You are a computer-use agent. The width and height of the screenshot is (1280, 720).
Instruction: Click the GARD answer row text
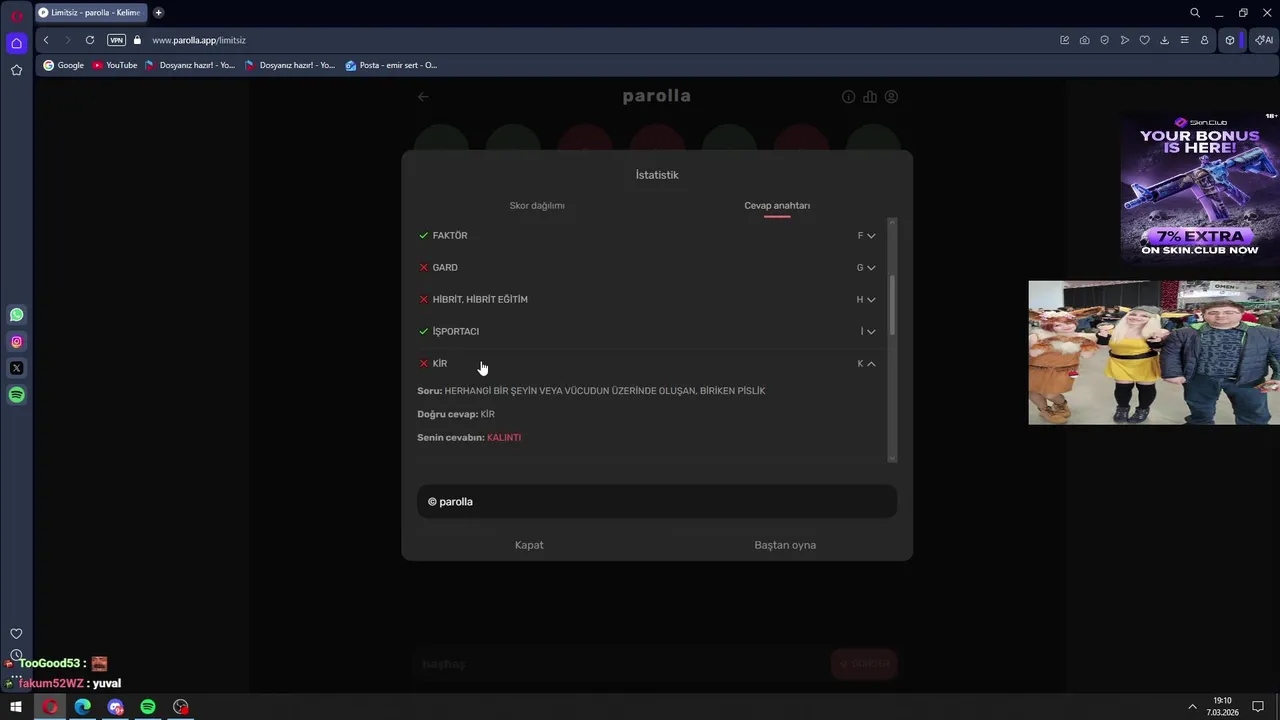445,268
